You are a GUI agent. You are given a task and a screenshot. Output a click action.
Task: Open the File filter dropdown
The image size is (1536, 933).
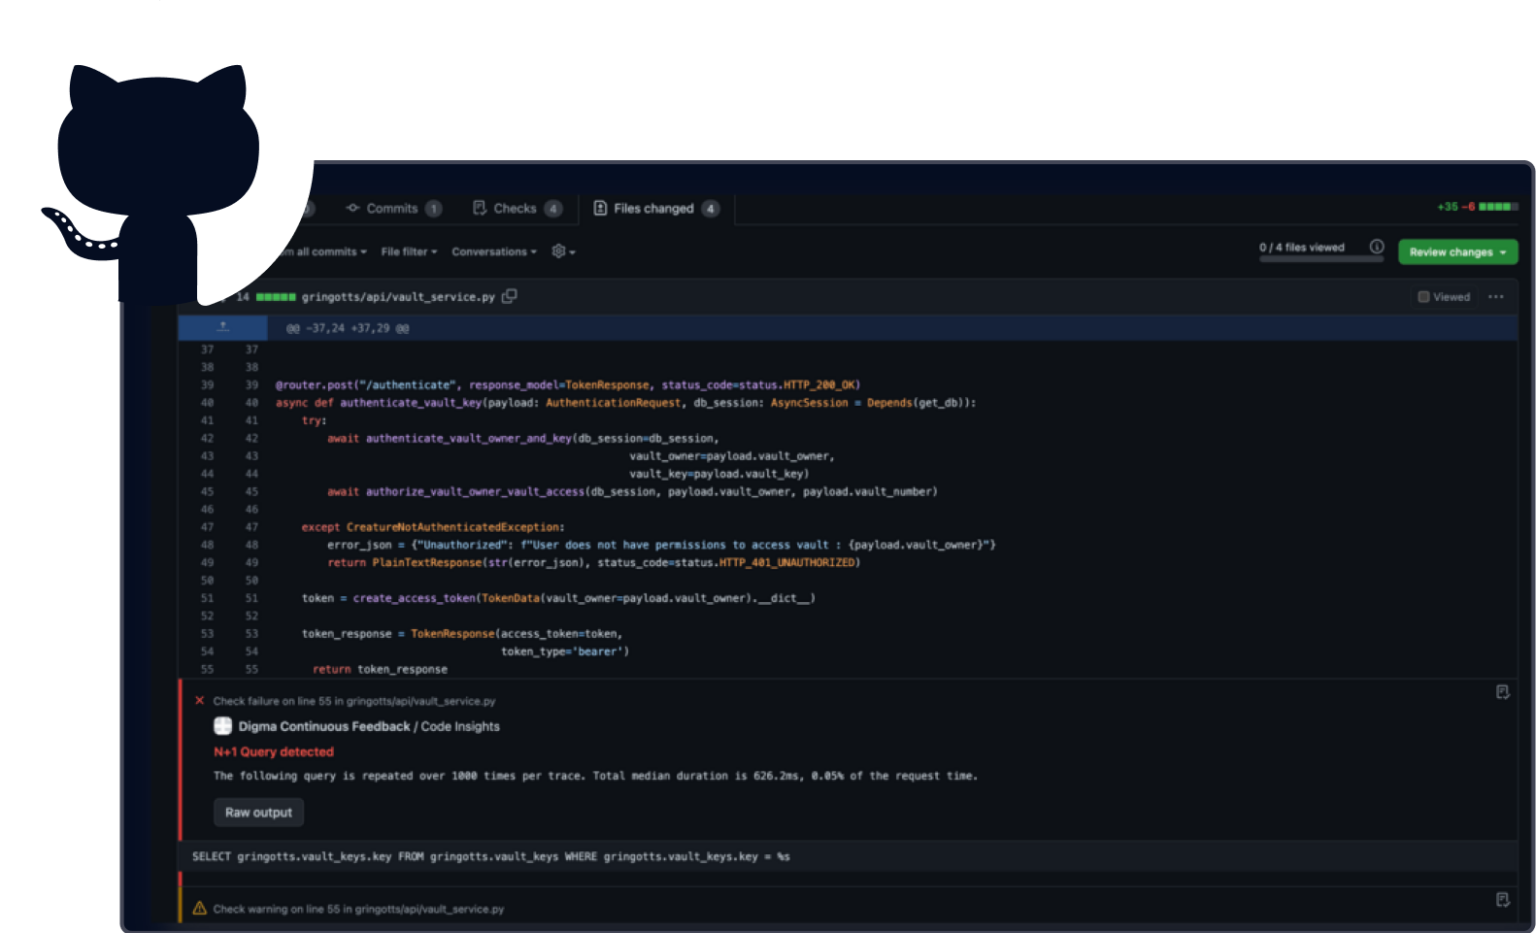(x=408, y=252)
